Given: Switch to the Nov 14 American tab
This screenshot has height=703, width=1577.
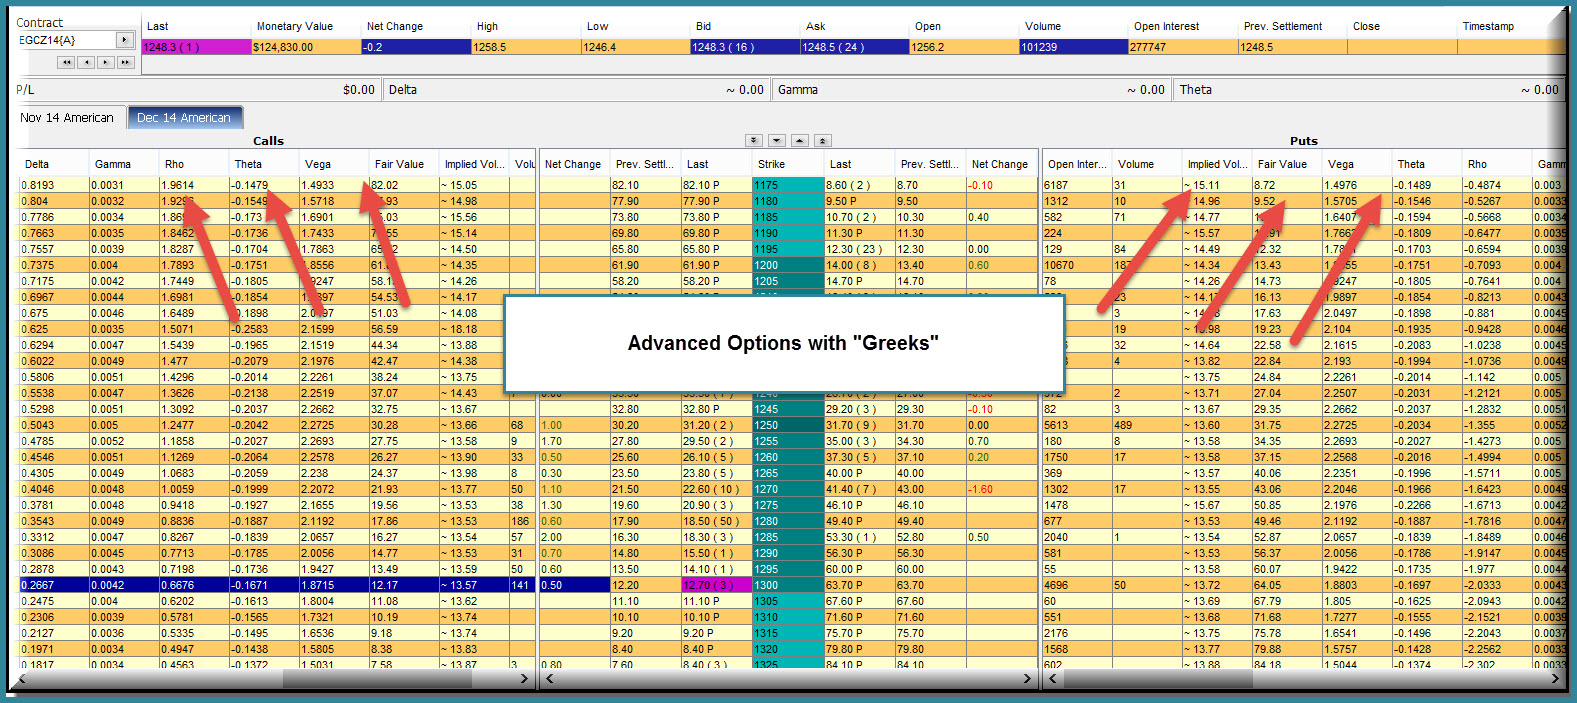Looking at the screenshot, I should (x=67, y=118).
